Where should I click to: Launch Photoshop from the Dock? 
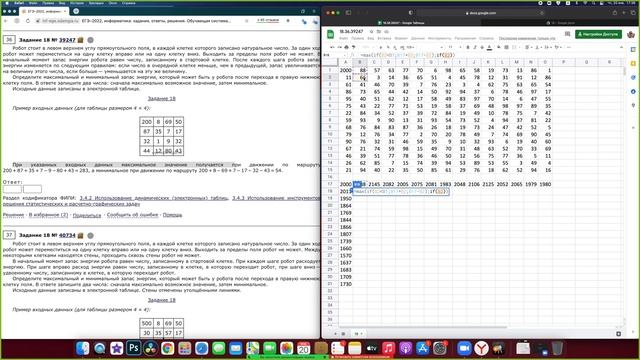coord(133,348)
